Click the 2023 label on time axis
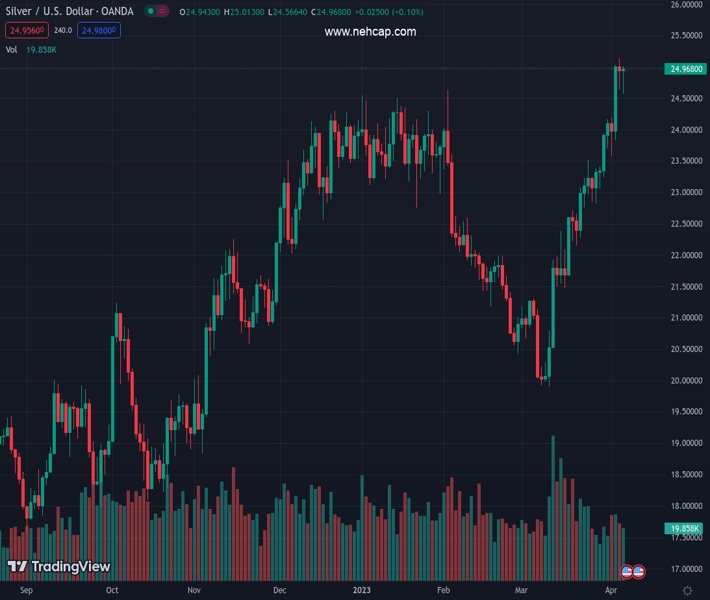Viewport: 710px width, 600px height. click(x=362, y=591)
